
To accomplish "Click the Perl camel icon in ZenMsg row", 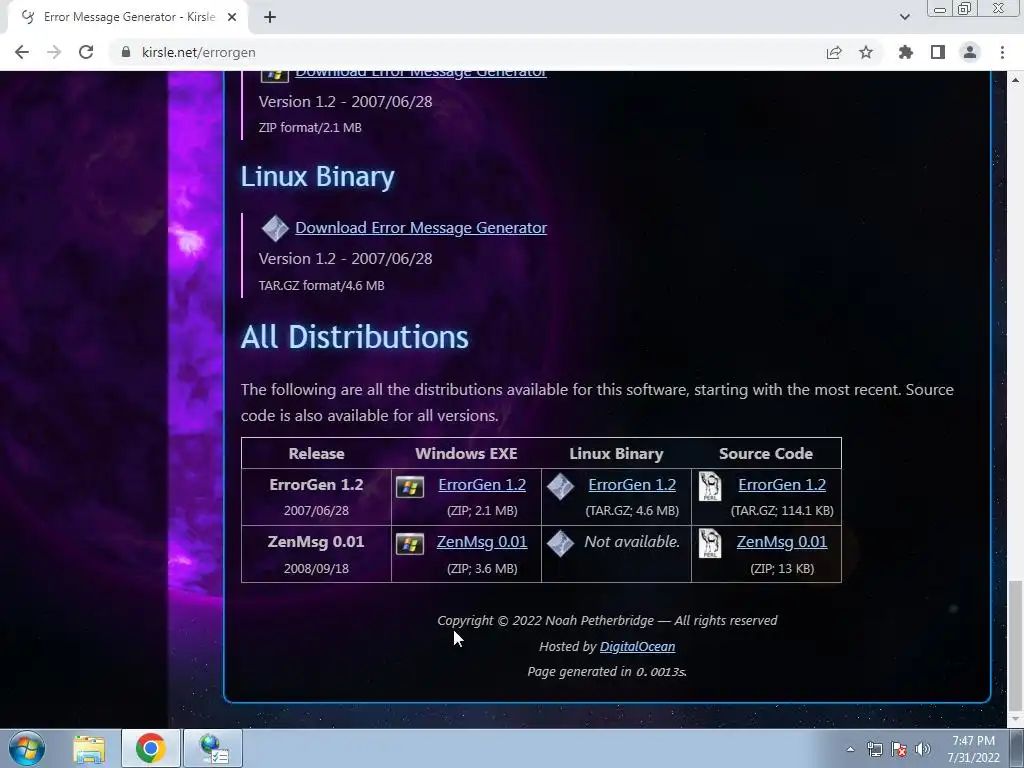I will coord(710,543).
